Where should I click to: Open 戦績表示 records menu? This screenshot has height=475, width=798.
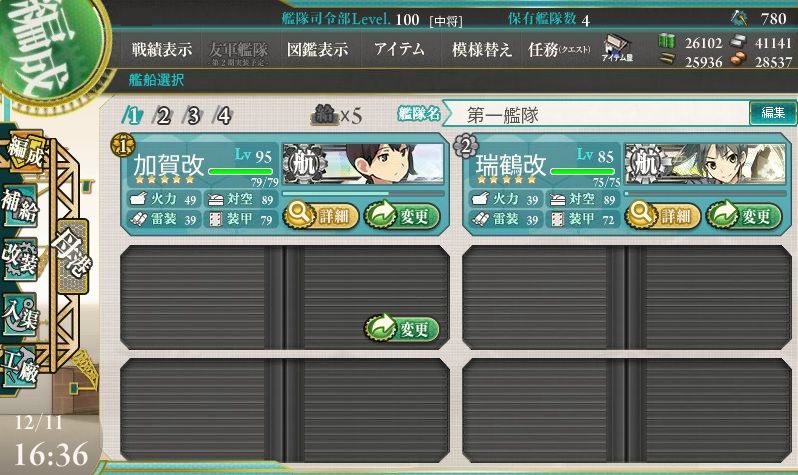coord(162,49)
